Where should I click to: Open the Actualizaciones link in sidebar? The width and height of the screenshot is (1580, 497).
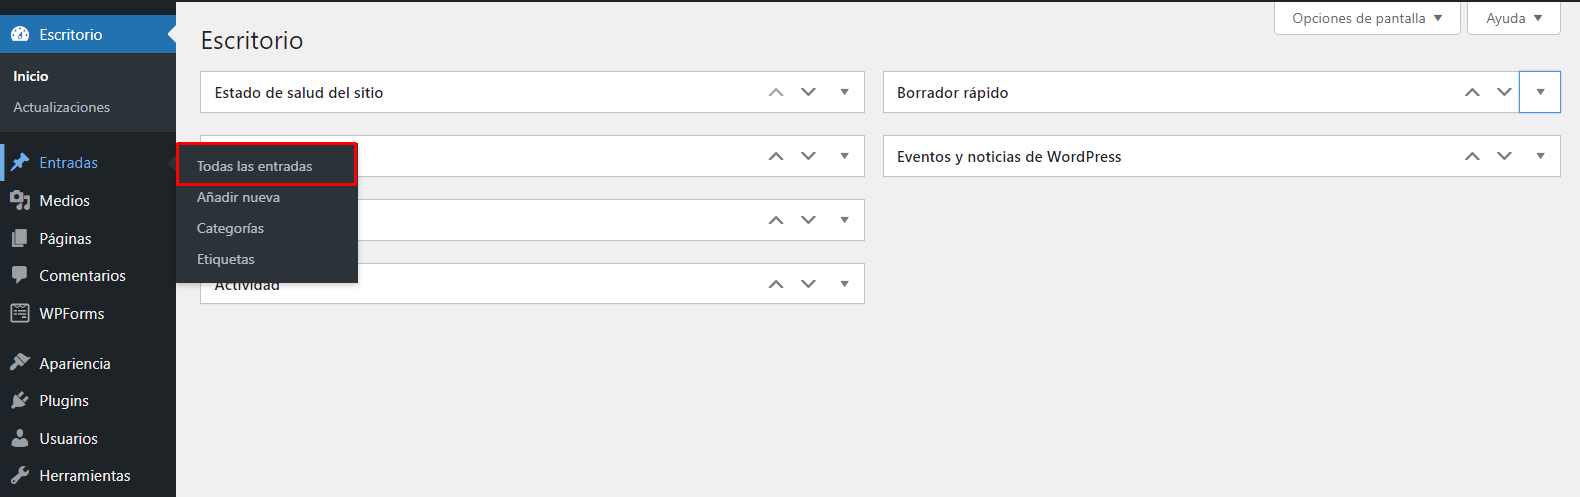[61, 107]
